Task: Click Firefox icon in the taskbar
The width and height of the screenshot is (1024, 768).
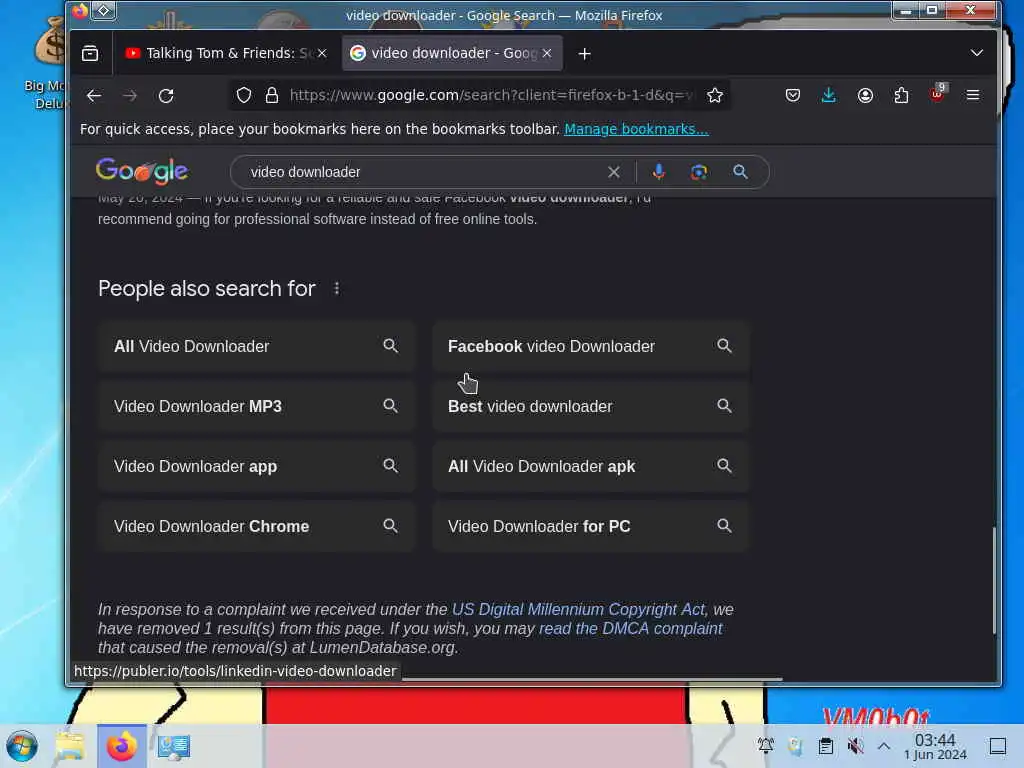Action: click(121, 746)
